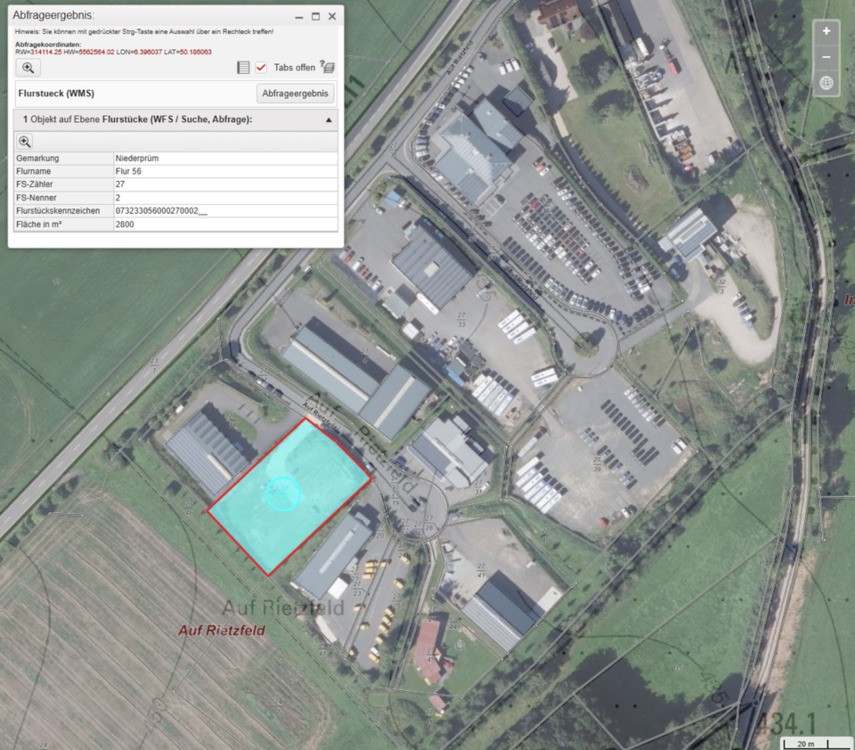Collapse the Flurstücke results section arrow

click(329, 119)
